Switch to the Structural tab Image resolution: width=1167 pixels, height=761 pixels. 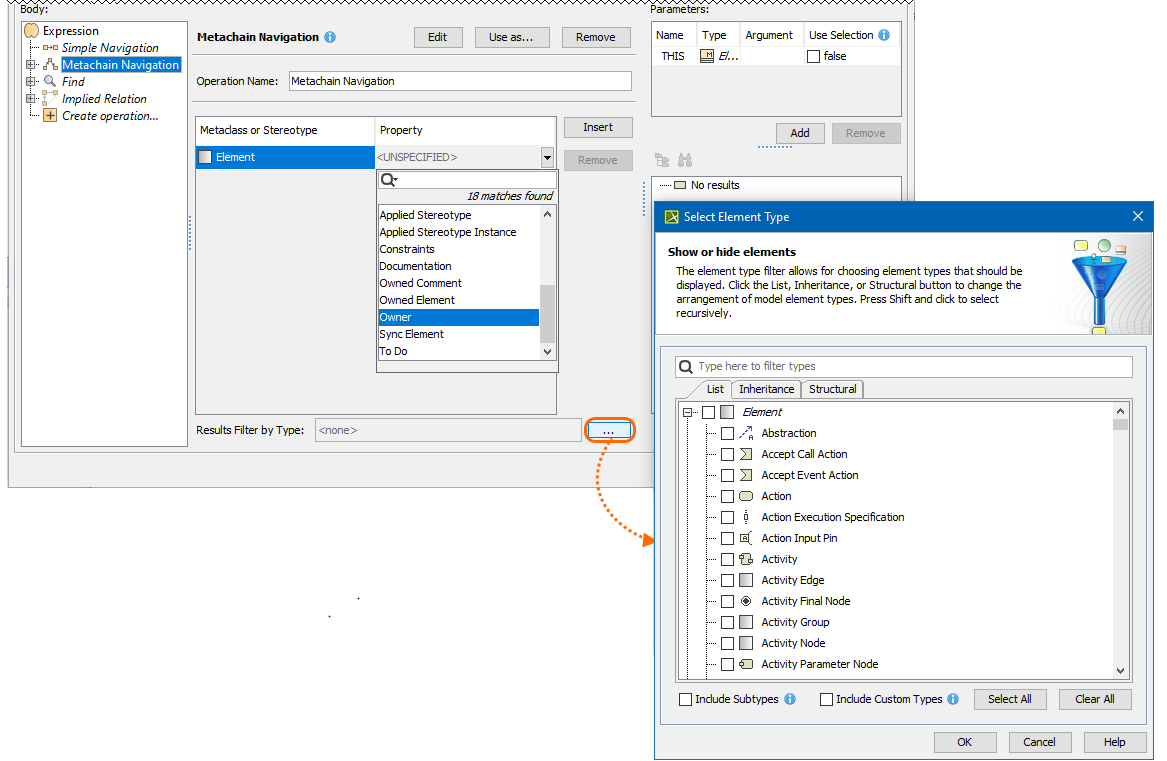tap(832, 389)
